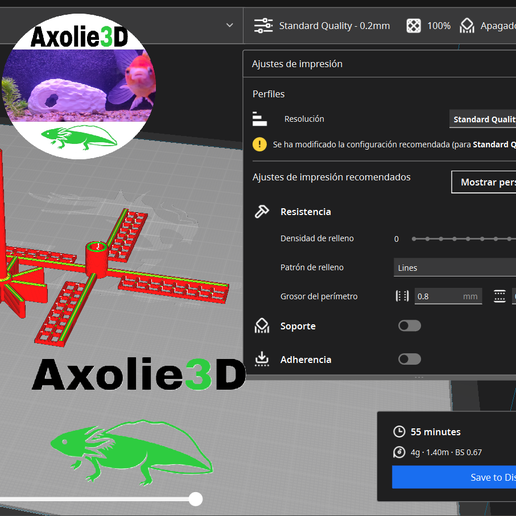Click the Soporte icon
This screenshot has width=516, height=516.
pos(262,326)
